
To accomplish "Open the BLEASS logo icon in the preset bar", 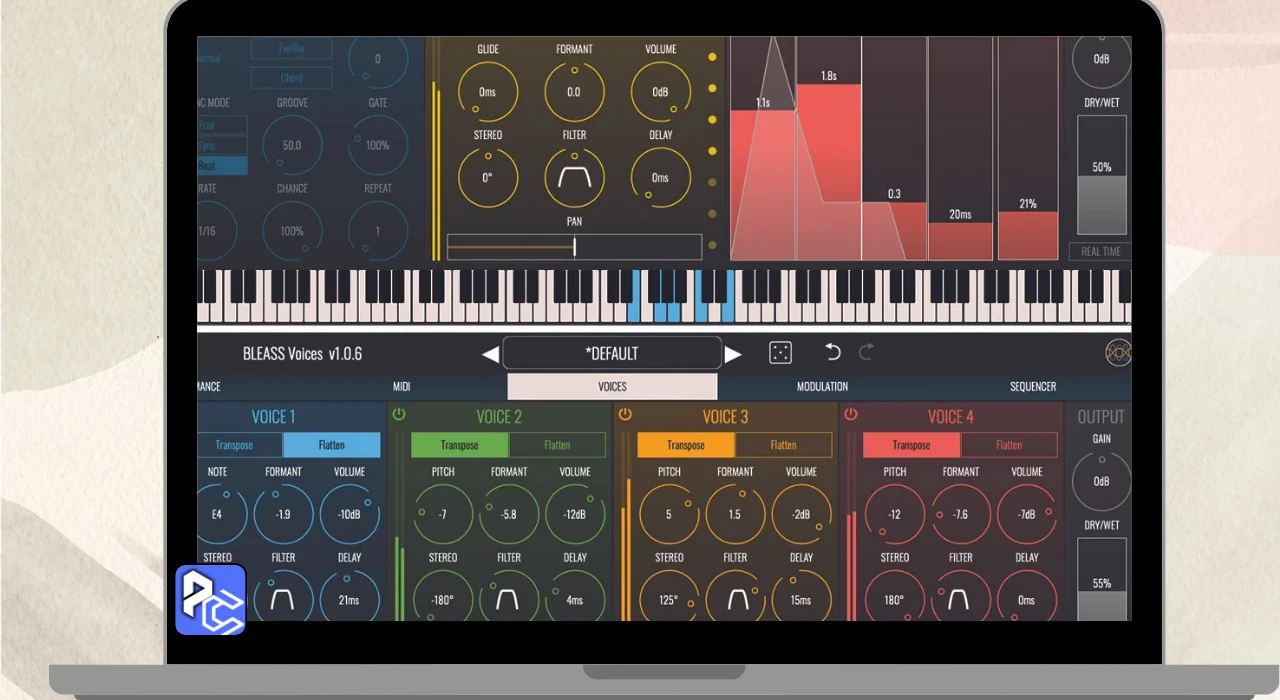I will coord(1118,353).
